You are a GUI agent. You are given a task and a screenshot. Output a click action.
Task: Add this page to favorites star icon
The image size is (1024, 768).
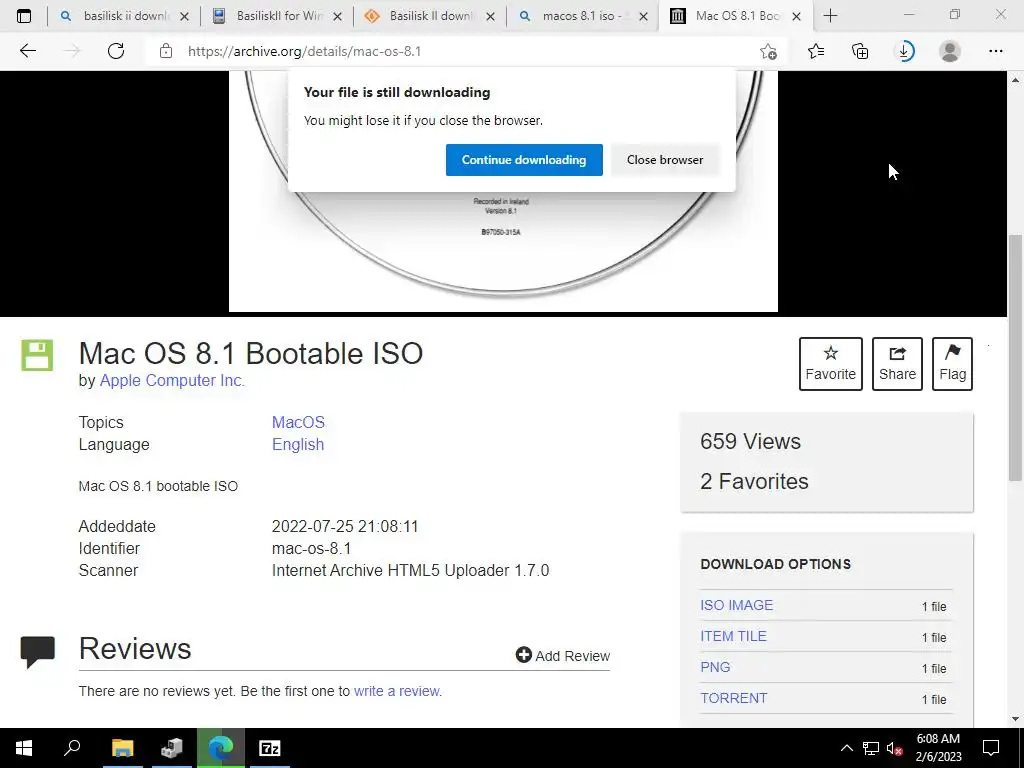(x=769, y=52)
